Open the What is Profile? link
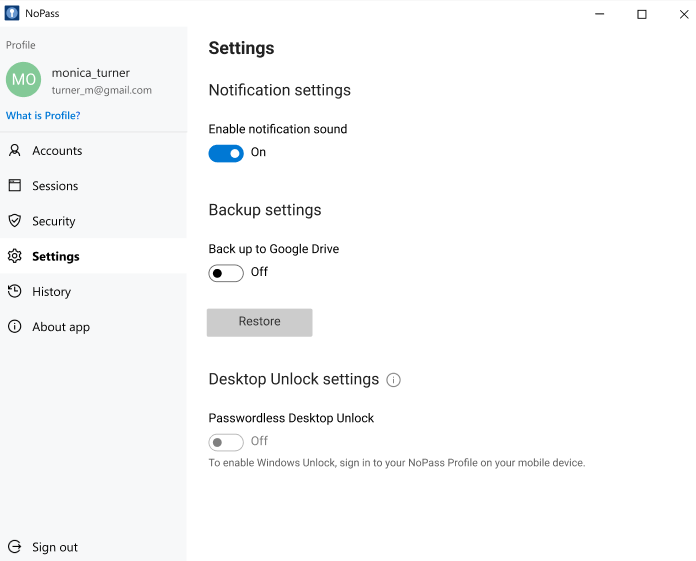This screenshot has width=696, height=561. (x=43, y=115)
